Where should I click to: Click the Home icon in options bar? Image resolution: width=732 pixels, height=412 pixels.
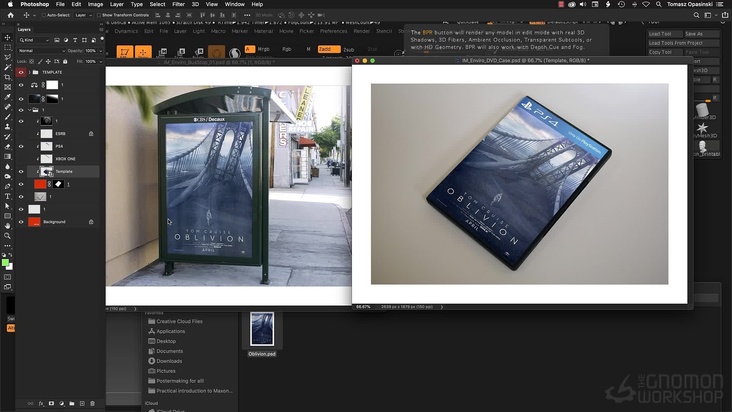[10, 15]
